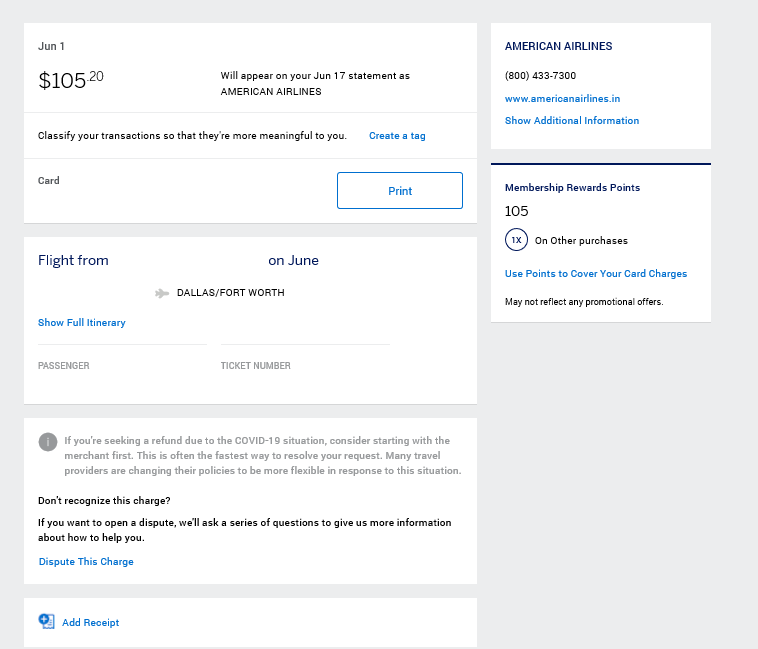This screenshot has height=649, width=758.
Task: Click the 1X rewards multiplier badge
Action: pos(516,240)
